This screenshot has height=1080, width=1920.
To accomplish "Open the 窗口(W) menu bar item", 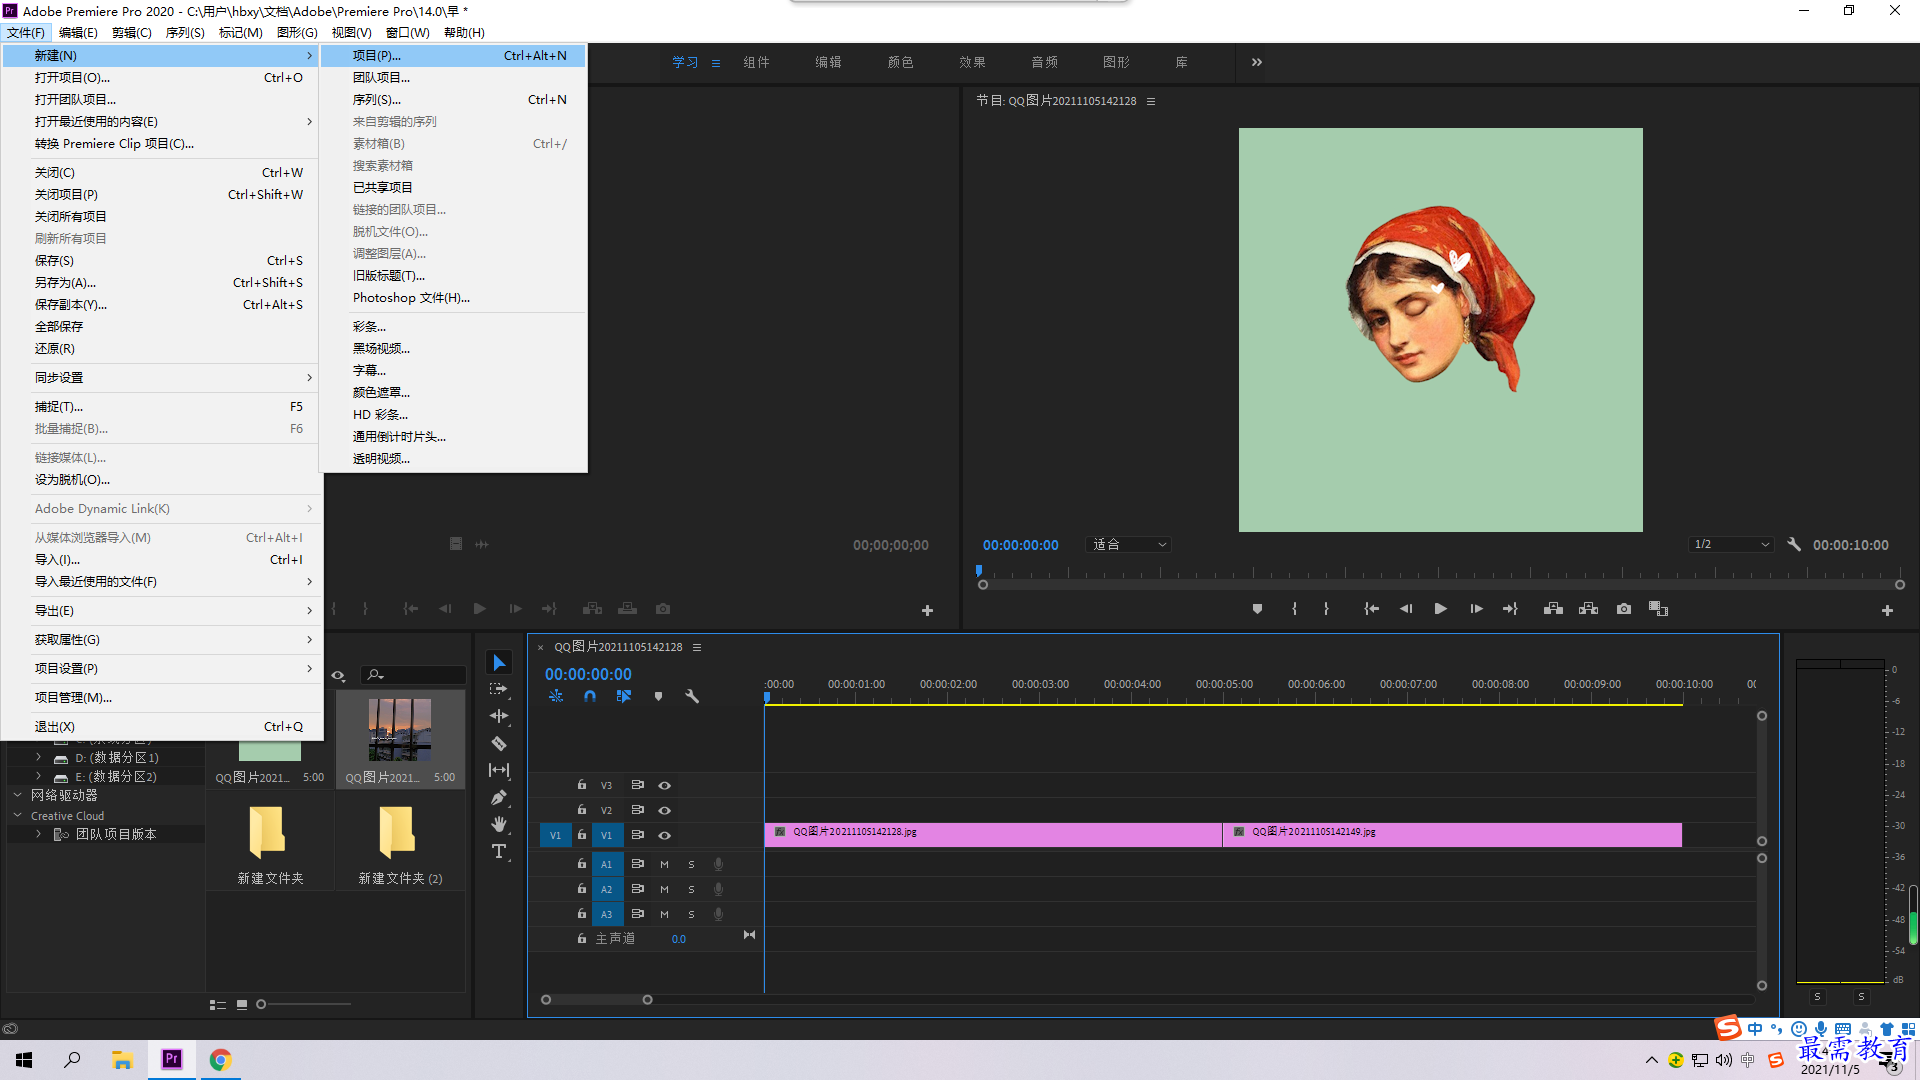I will pyautogui.click(x=408, y=32).
